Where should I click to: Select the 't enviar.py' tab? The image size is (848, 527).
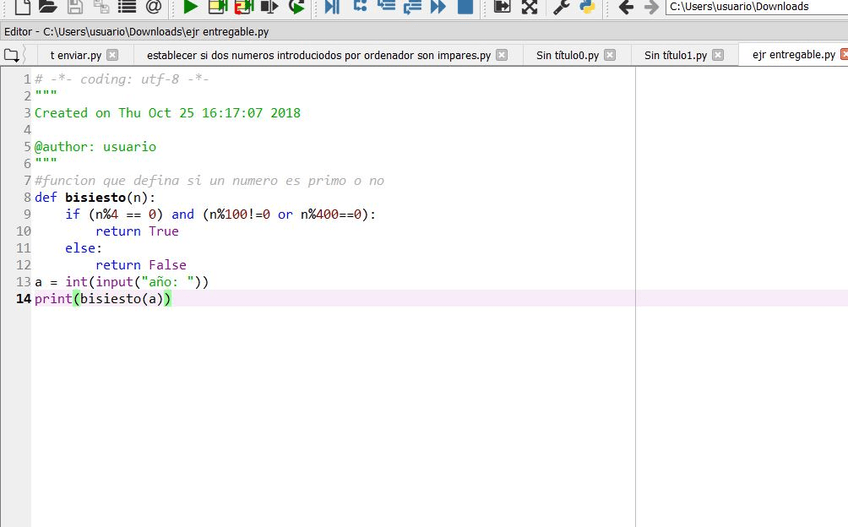pyautogui.click(x=76, y=55)
